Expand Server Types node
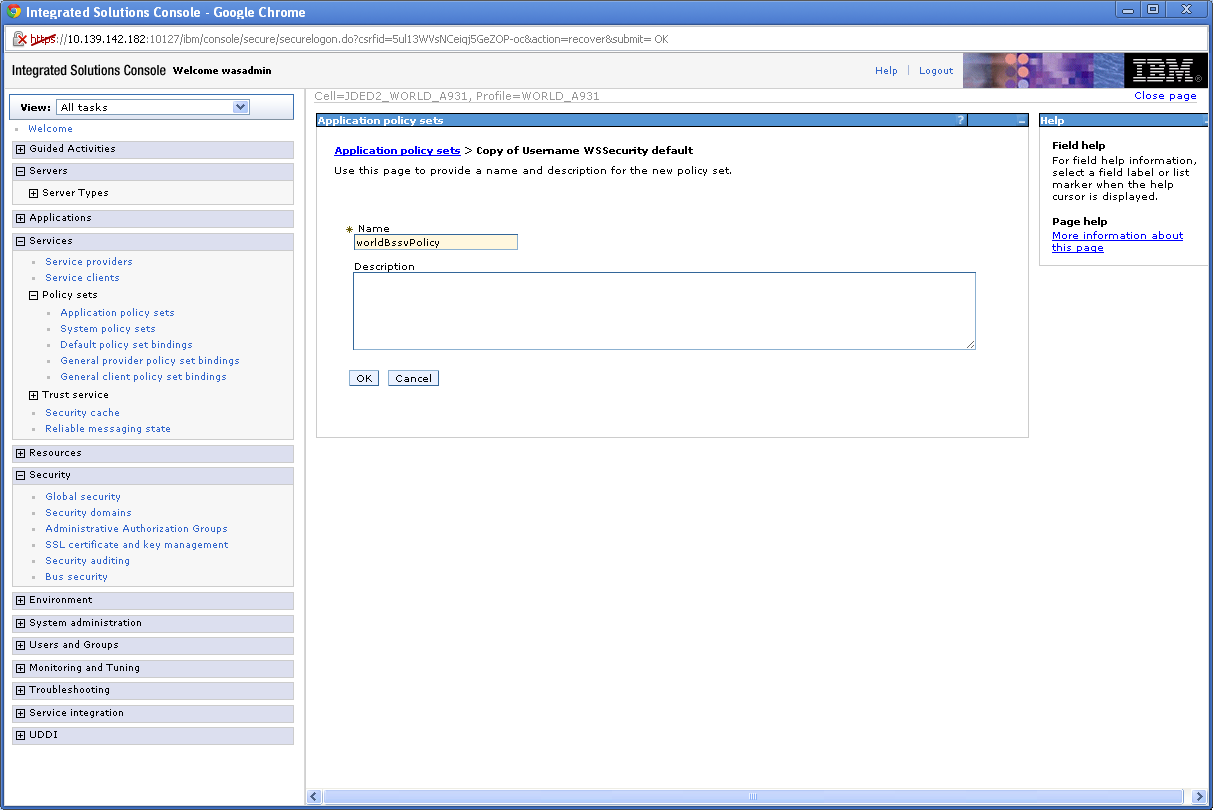Image resolution: width=1213 pixels, height=810 pixels. [33, 193]
